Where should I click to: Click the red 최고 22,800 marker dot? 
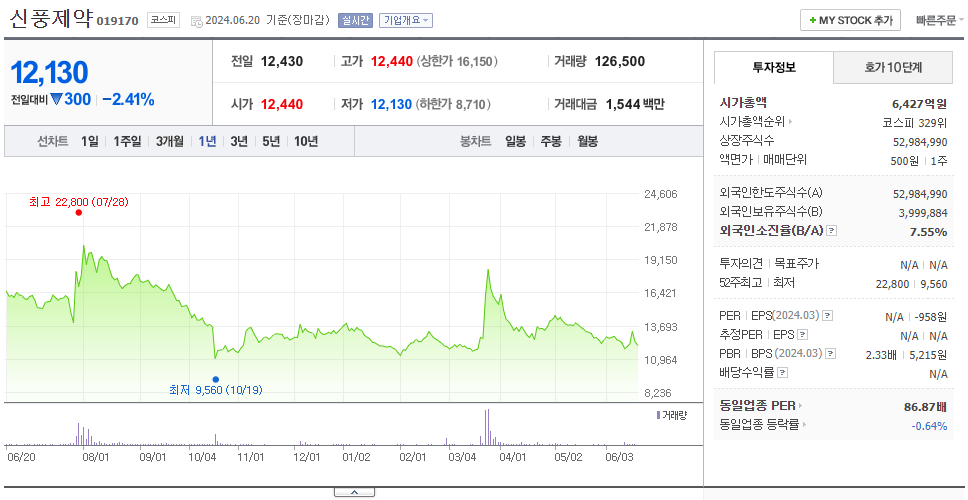[78, 213]
